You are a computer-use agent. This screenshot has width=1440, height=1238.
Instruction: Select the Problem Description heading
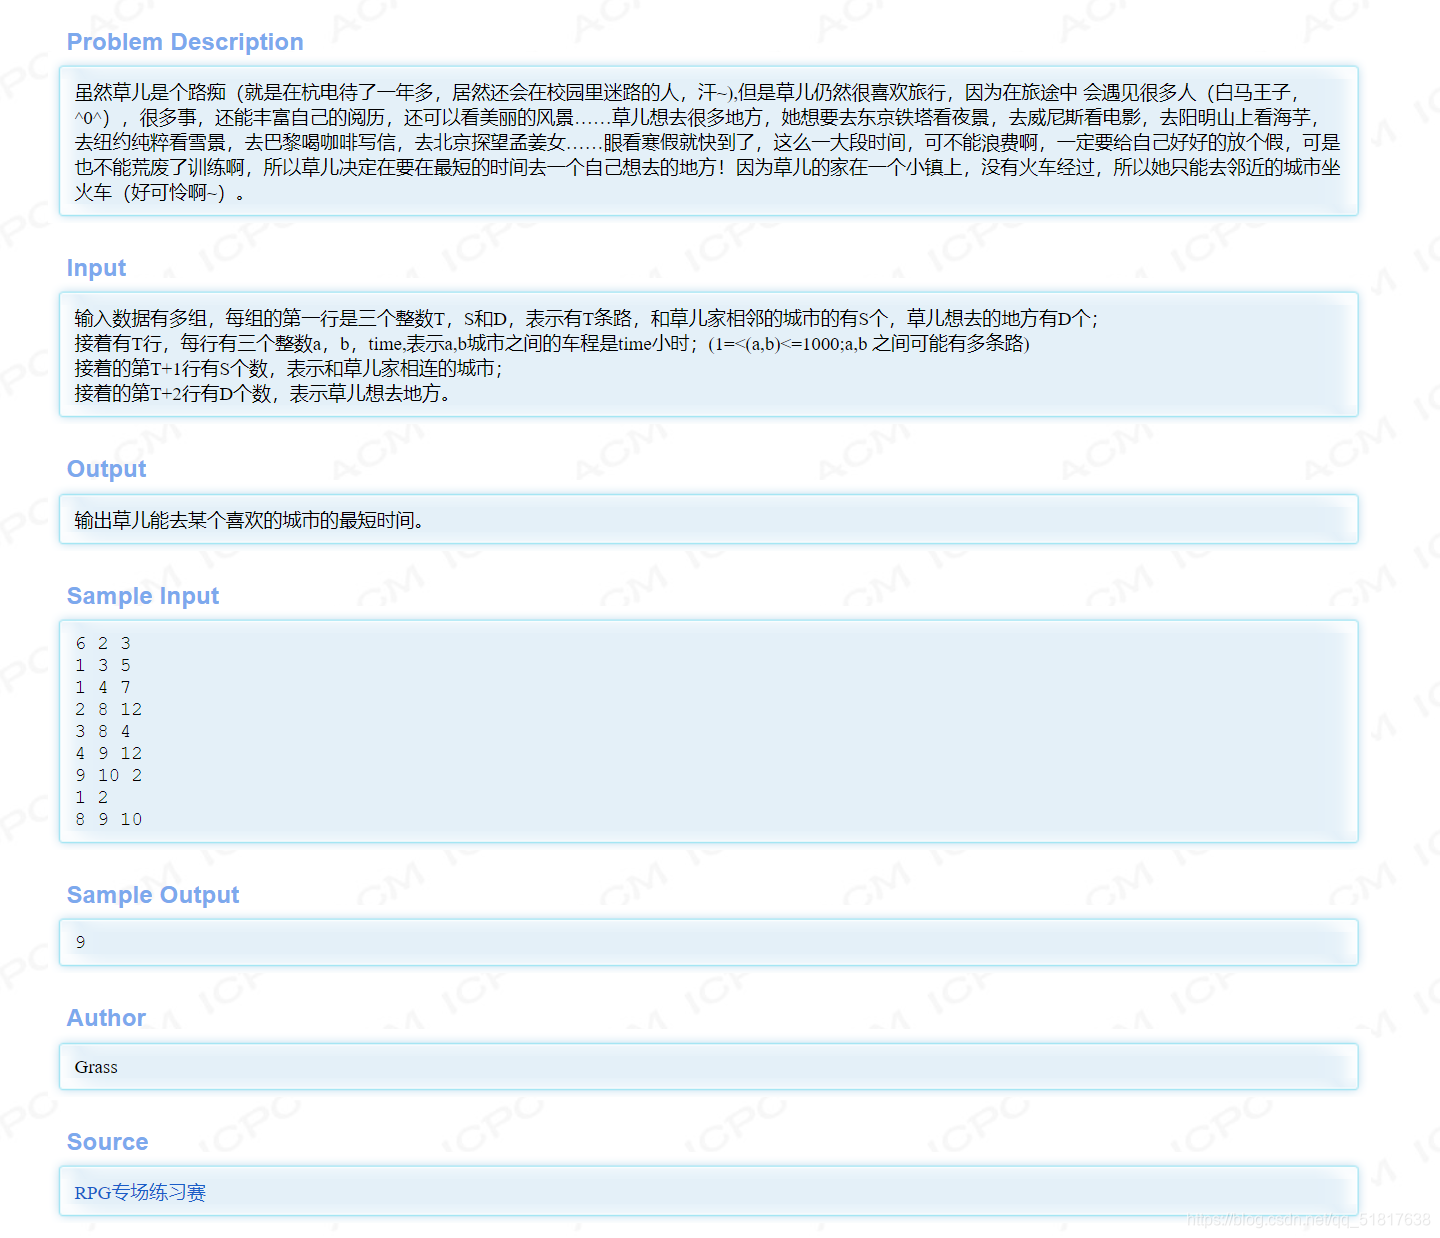tap(185, 42)
